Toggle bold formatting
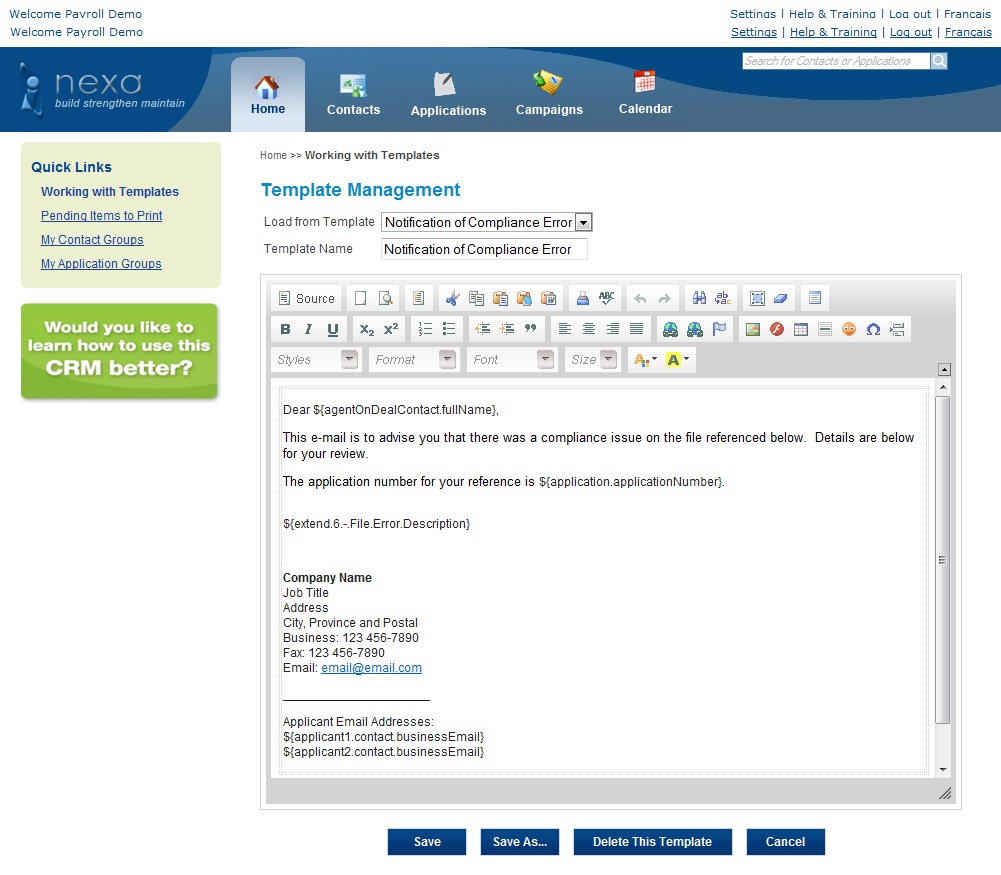Image resolution: width=1001 pixels, height=875 pixels. point(285,329)
